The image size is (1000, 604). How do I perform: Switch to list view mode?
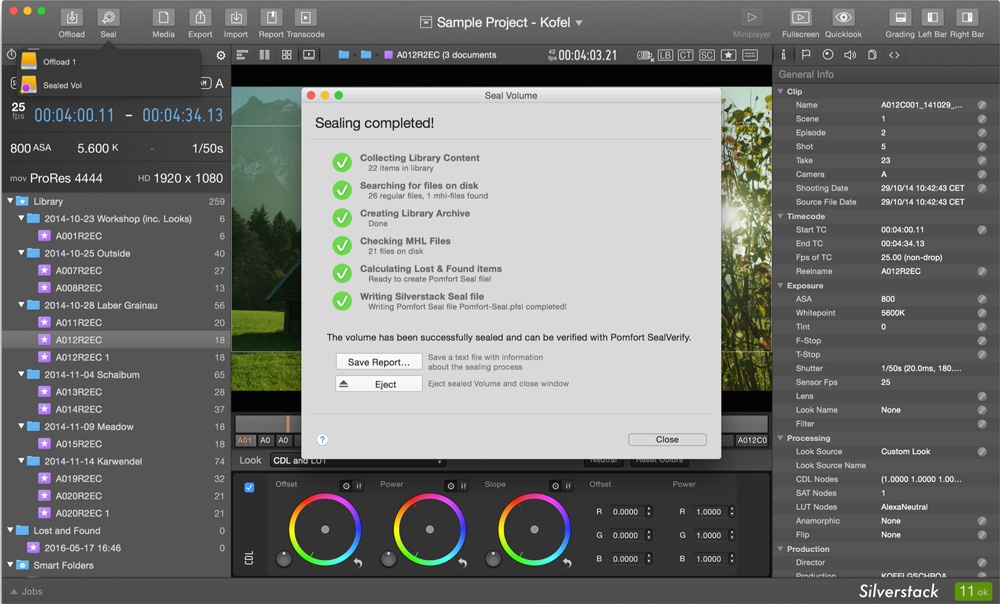[x=242, y=55]
